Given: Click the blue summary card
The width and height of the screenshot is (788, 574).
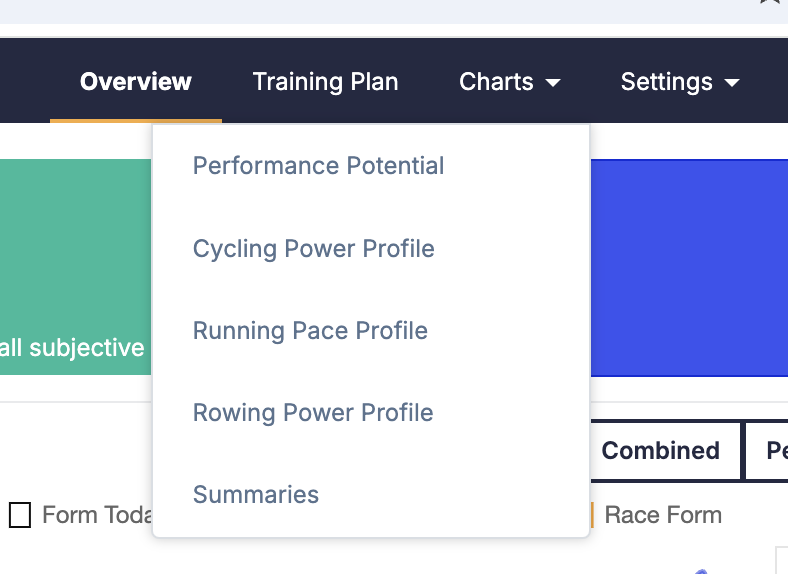Looking at the screenshot, I should [689, 268].
